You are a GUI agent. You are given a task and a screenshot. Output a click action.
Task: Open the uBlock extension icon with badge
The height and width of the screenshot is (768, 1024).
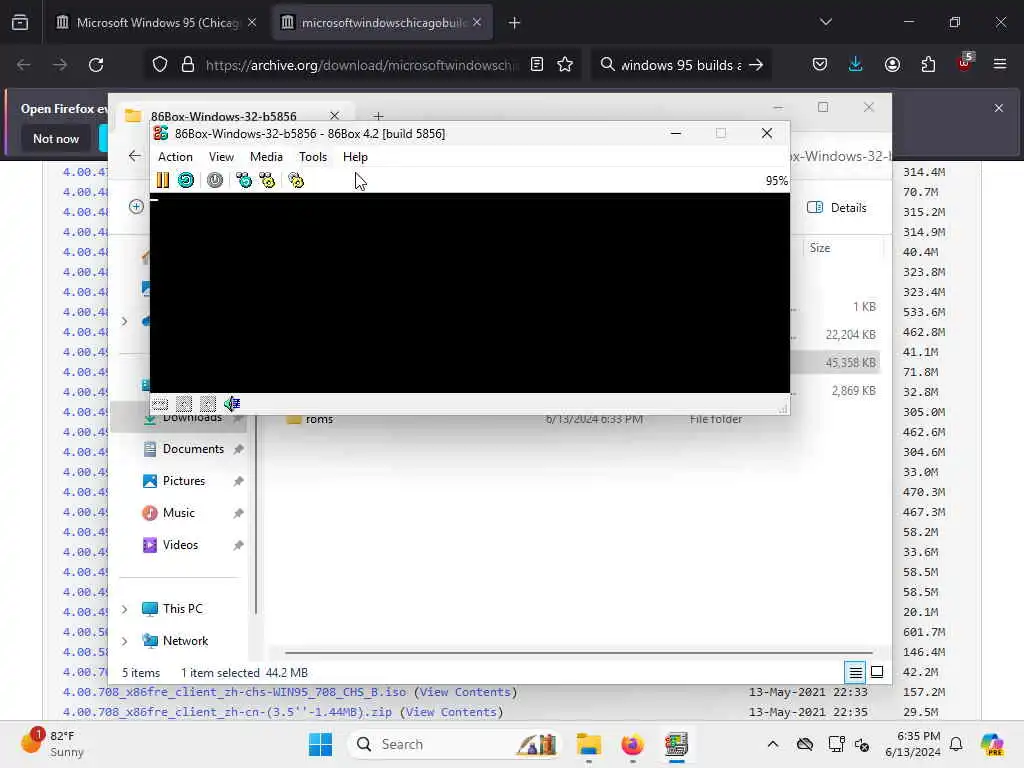[x=965, y=63]
